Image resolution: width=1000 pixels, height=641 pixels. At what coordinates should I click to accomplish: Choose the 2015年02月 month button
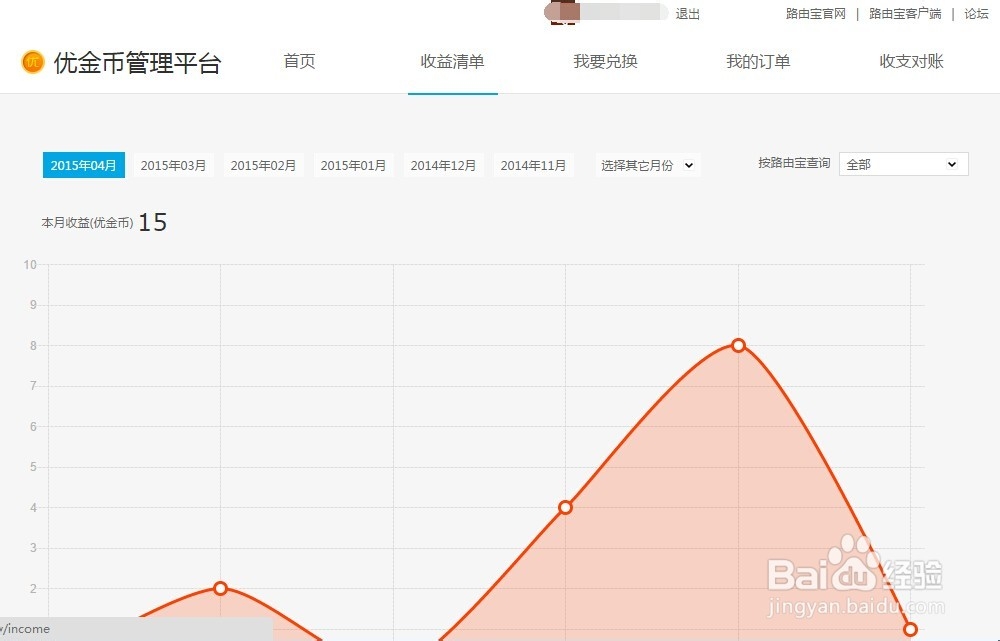coord(263,165)
